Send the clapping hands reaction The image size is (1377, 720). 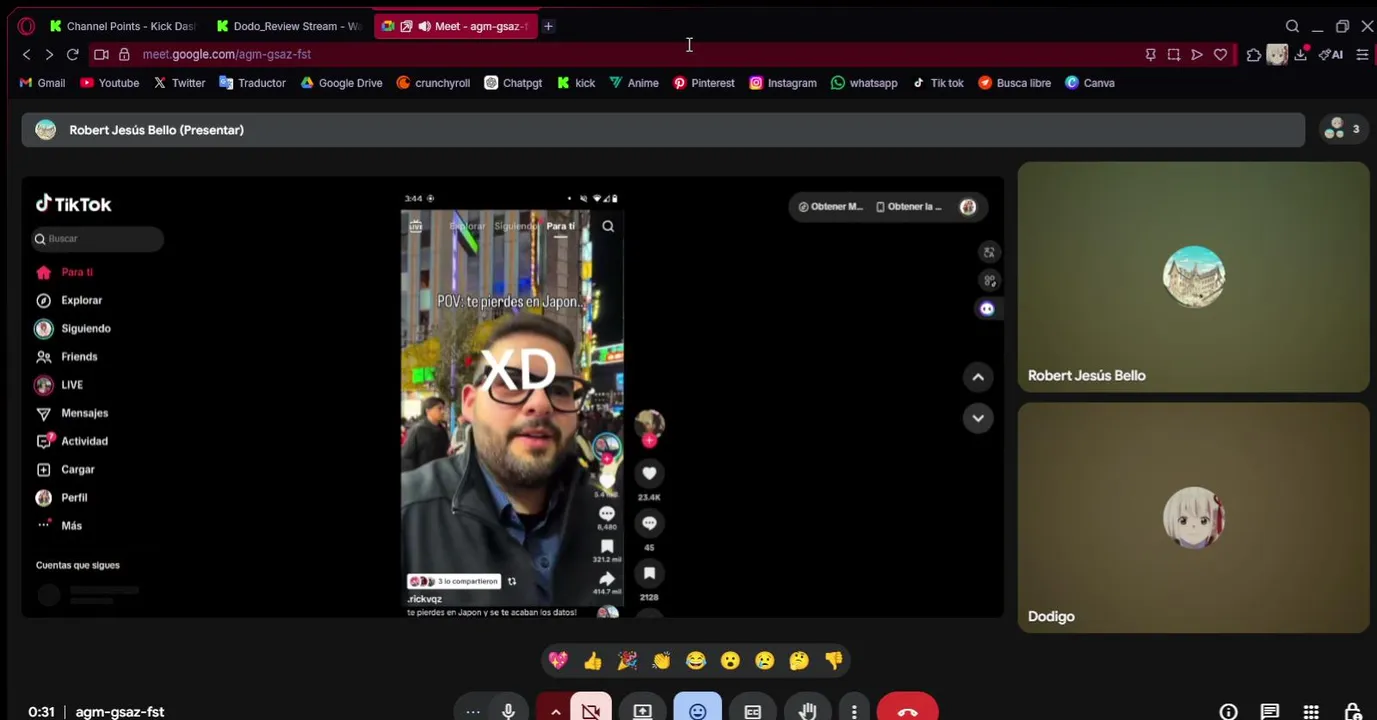pyautogui.click(x=661, y=660)
